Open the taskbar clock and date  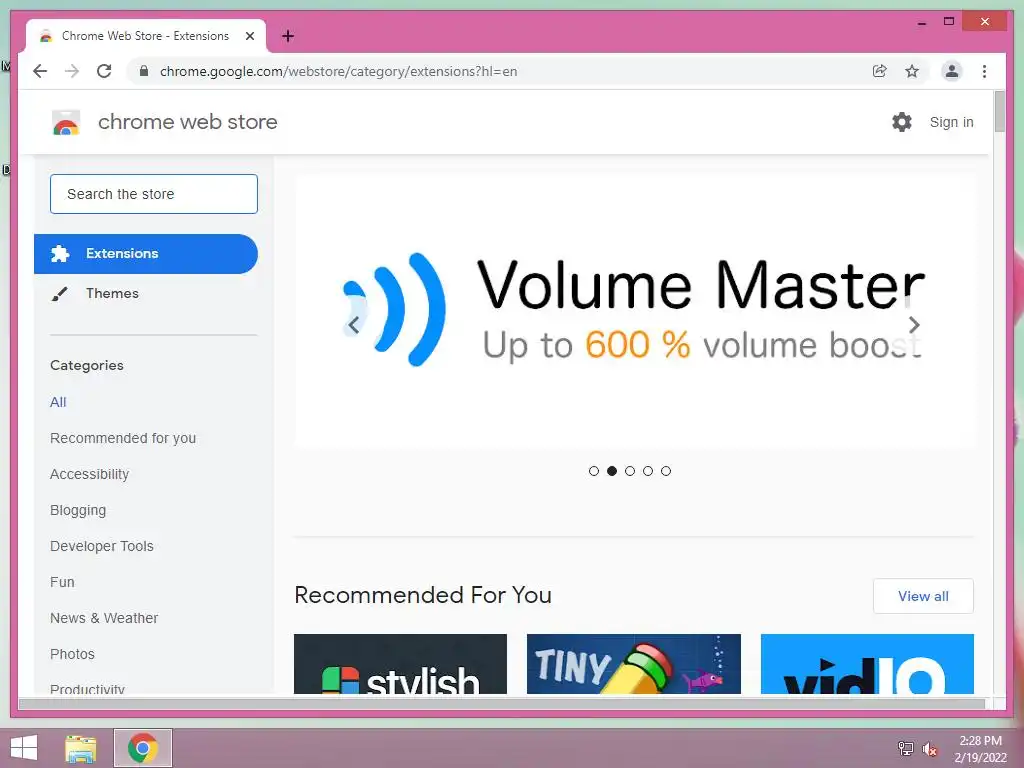point(980,749)
